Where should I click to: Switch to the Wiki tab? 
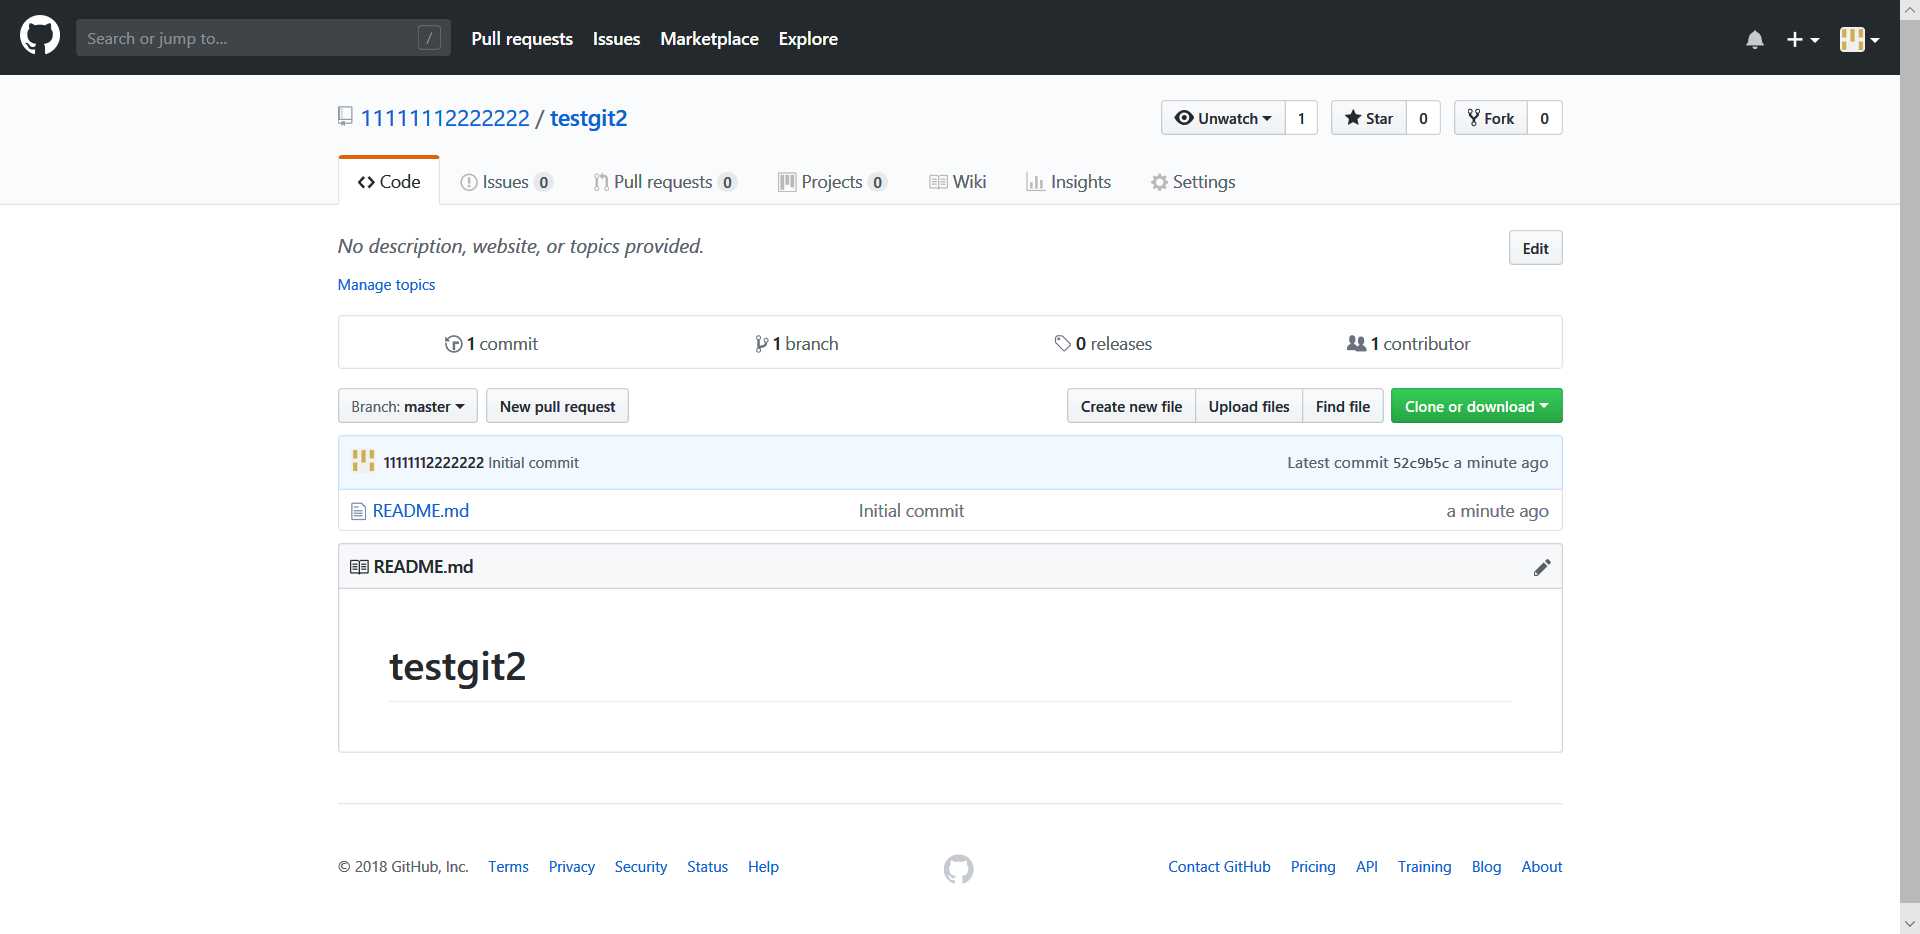pyautogui.click(x=957, y=182)
